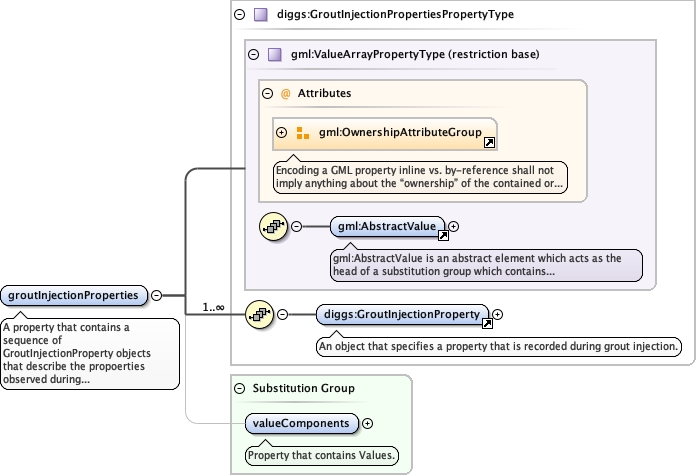
Task: Collapse the gml:ValueArrayPropertyType restriction base section
Action: pyautogui.click(x=253, y=55)
